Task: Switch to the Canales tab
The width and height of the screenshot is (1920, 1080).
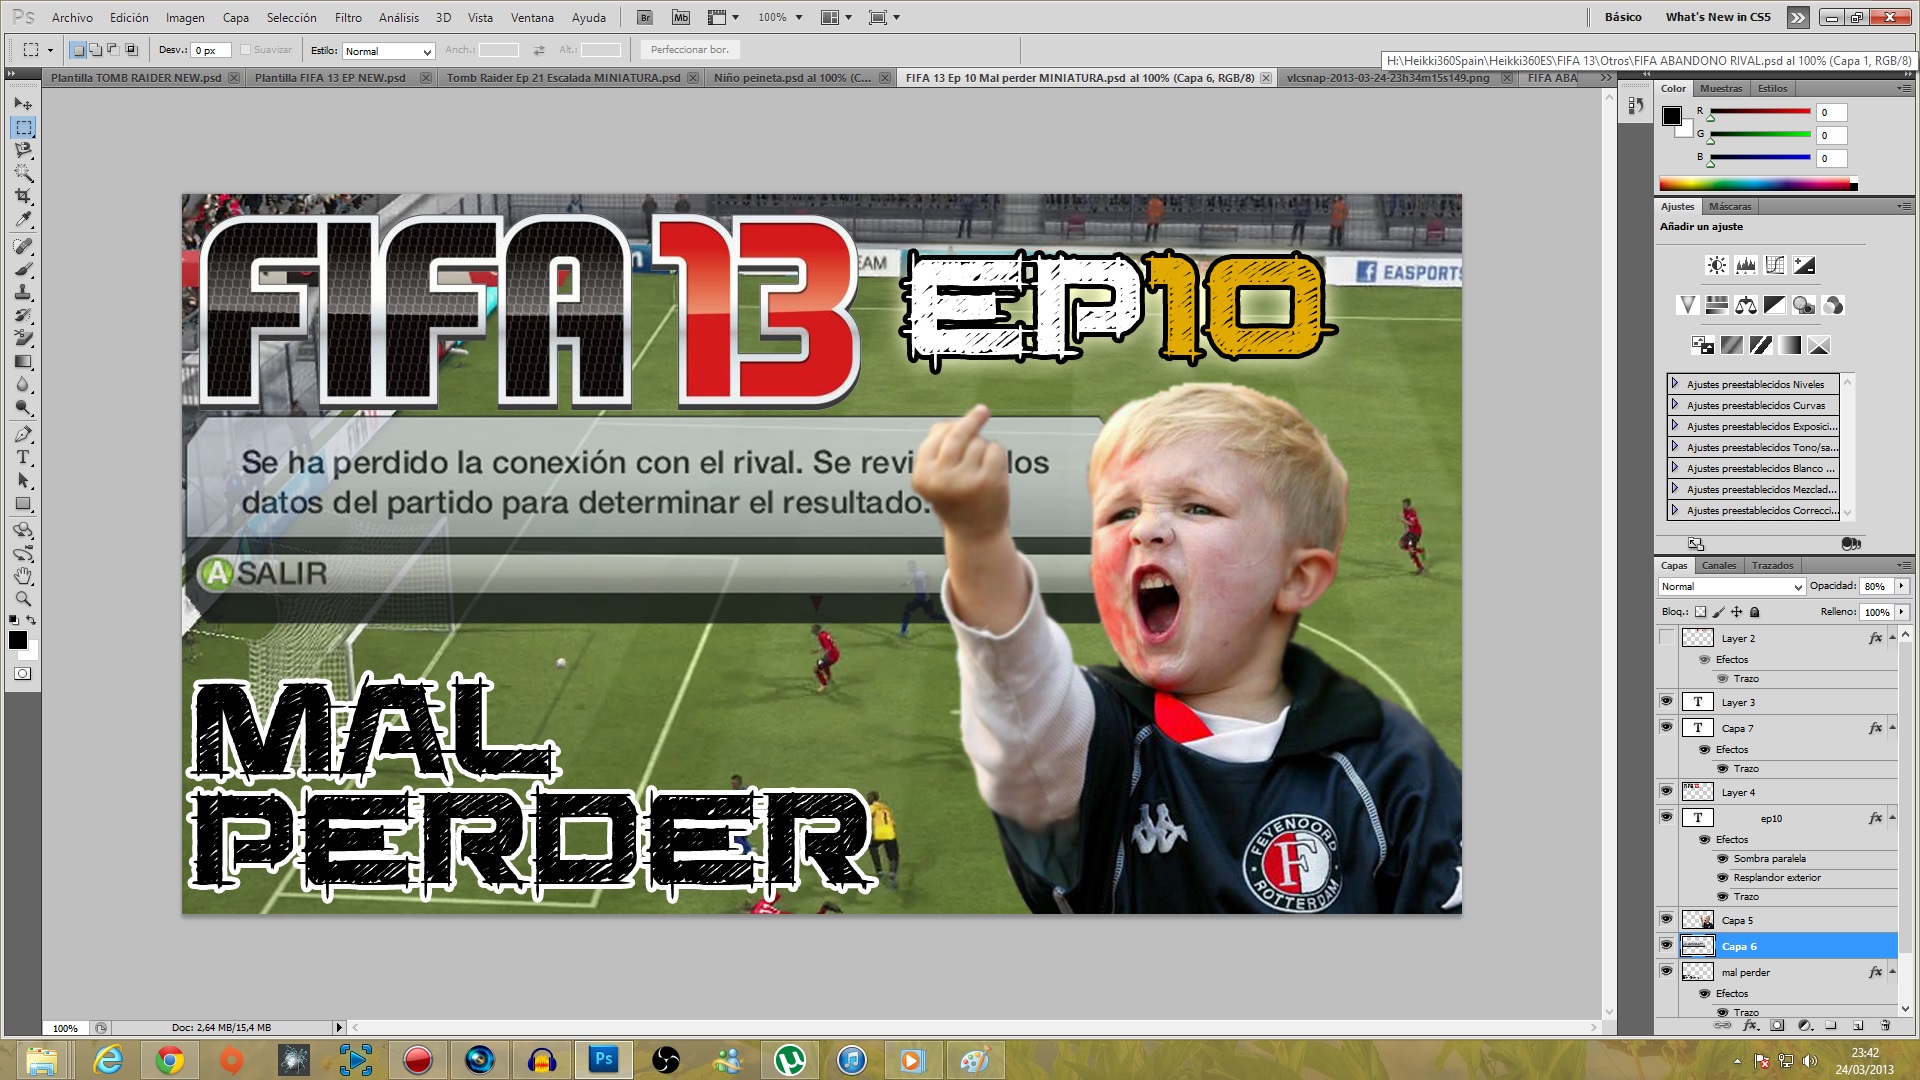Action: point(1719,565)
